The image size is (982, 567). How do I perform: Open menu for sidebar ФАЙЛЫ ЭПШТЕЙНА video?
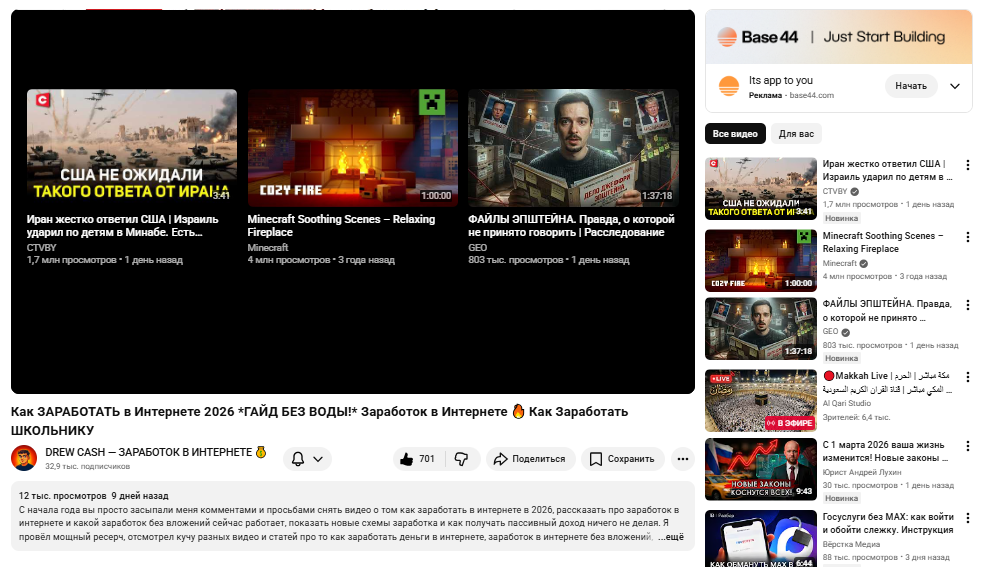(x=968, y=305)
